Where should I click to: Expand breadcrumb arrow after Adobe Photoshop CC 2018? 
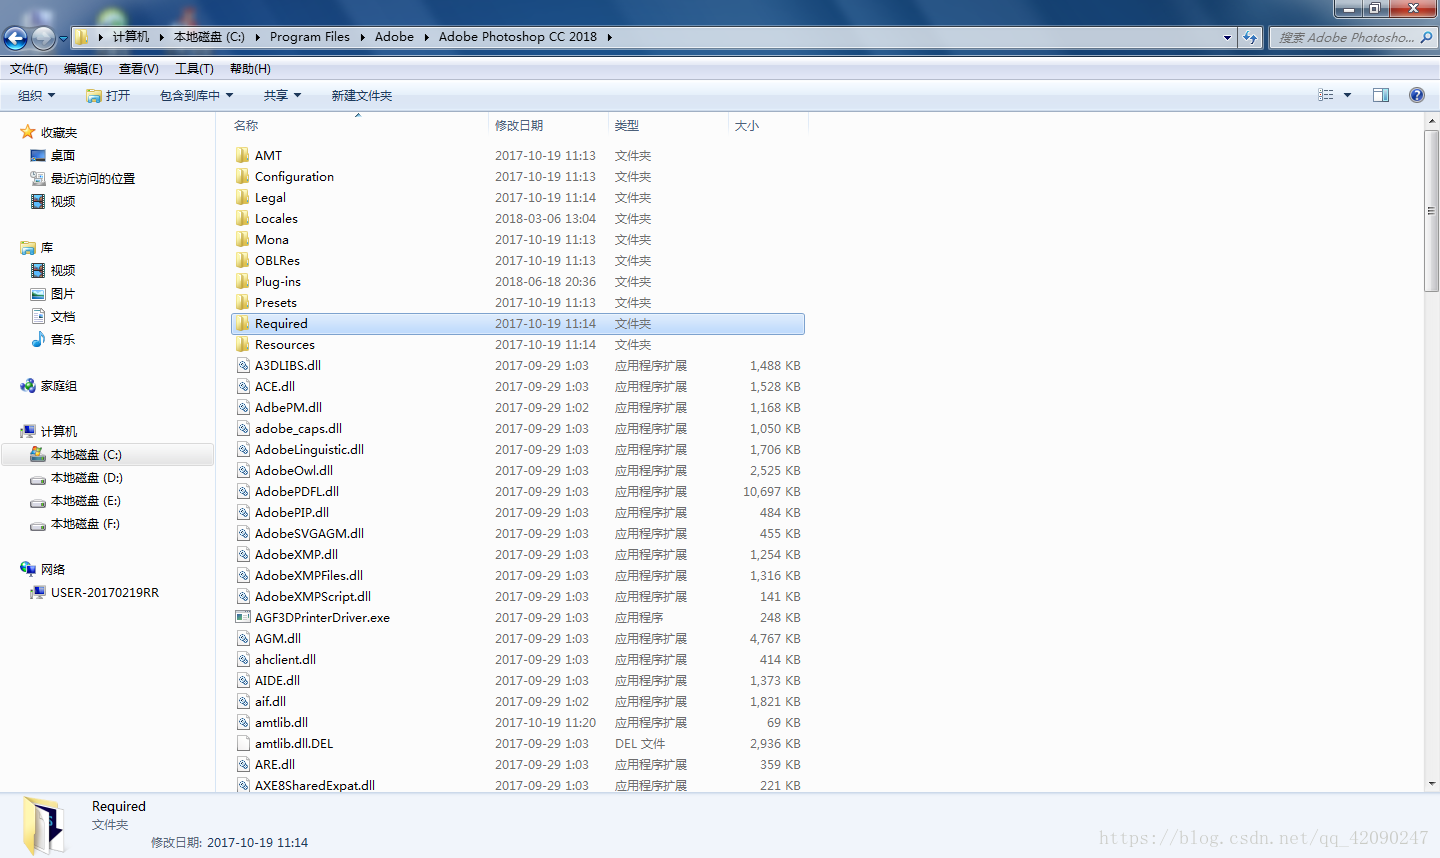pyautogui.click(x=609, y=37)
